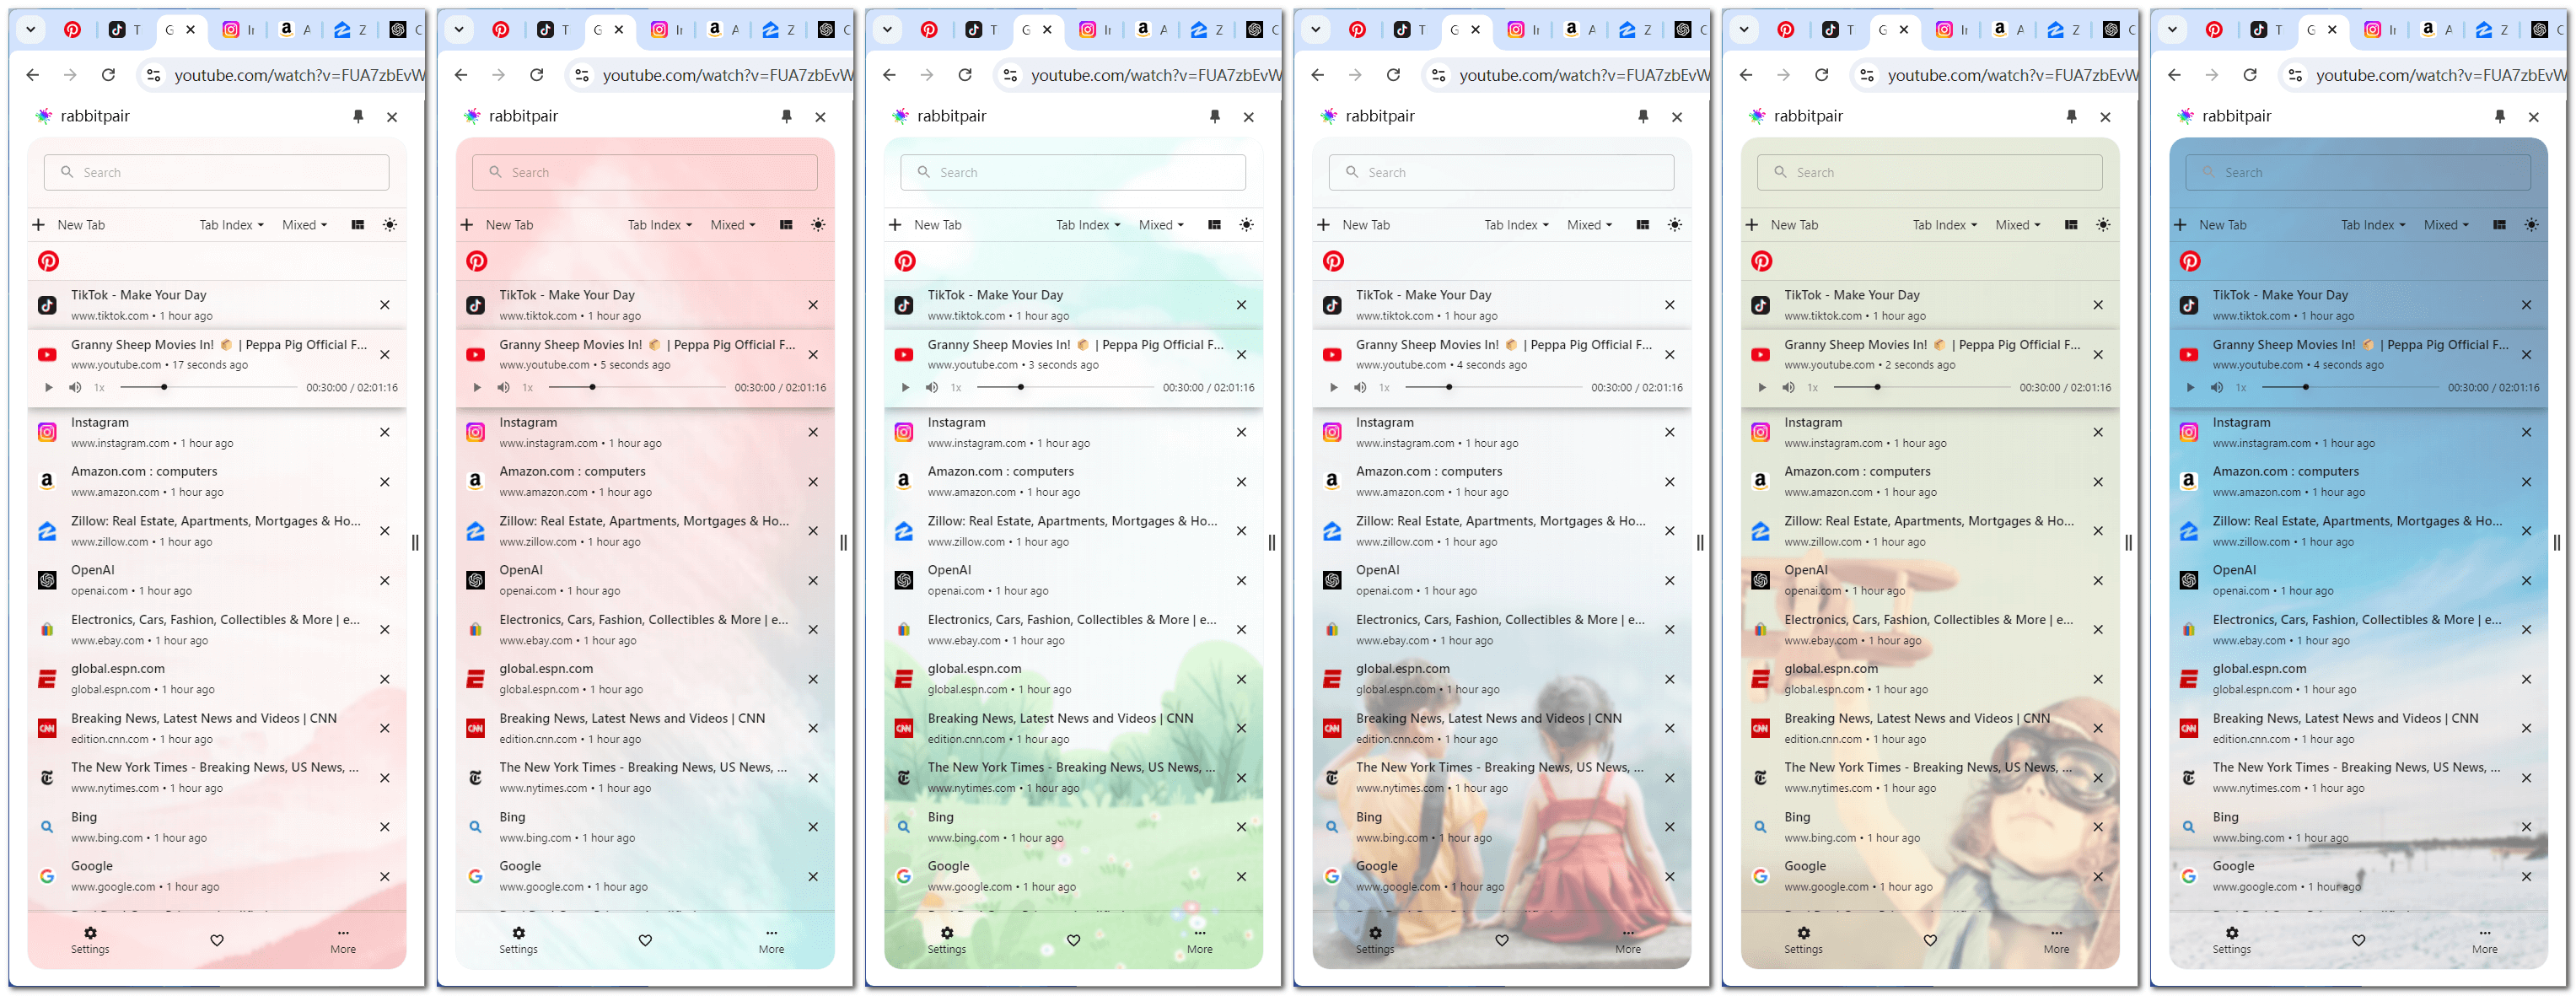Switch to Instagram browser tab in leftmost window
Screen dimensions: 2576x996
click(x=237, y=30)
